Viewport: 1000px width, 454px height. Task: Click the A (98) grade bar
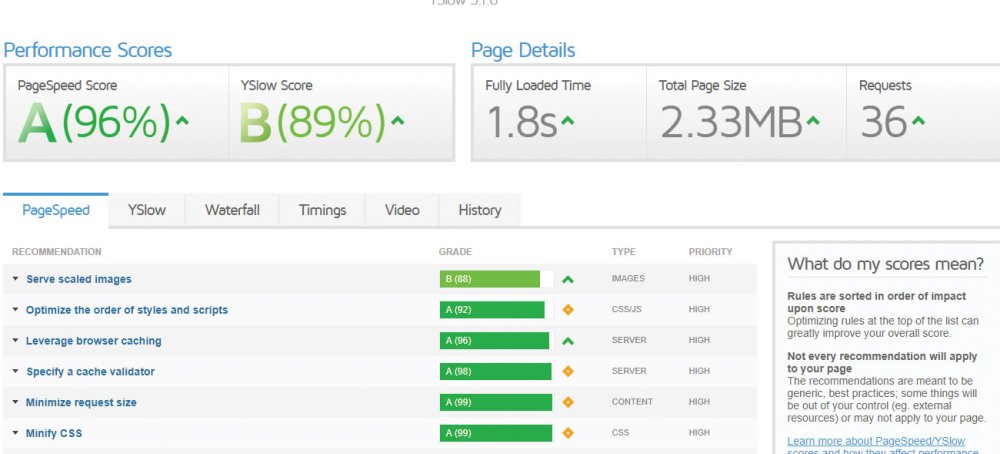click(496, 372)
